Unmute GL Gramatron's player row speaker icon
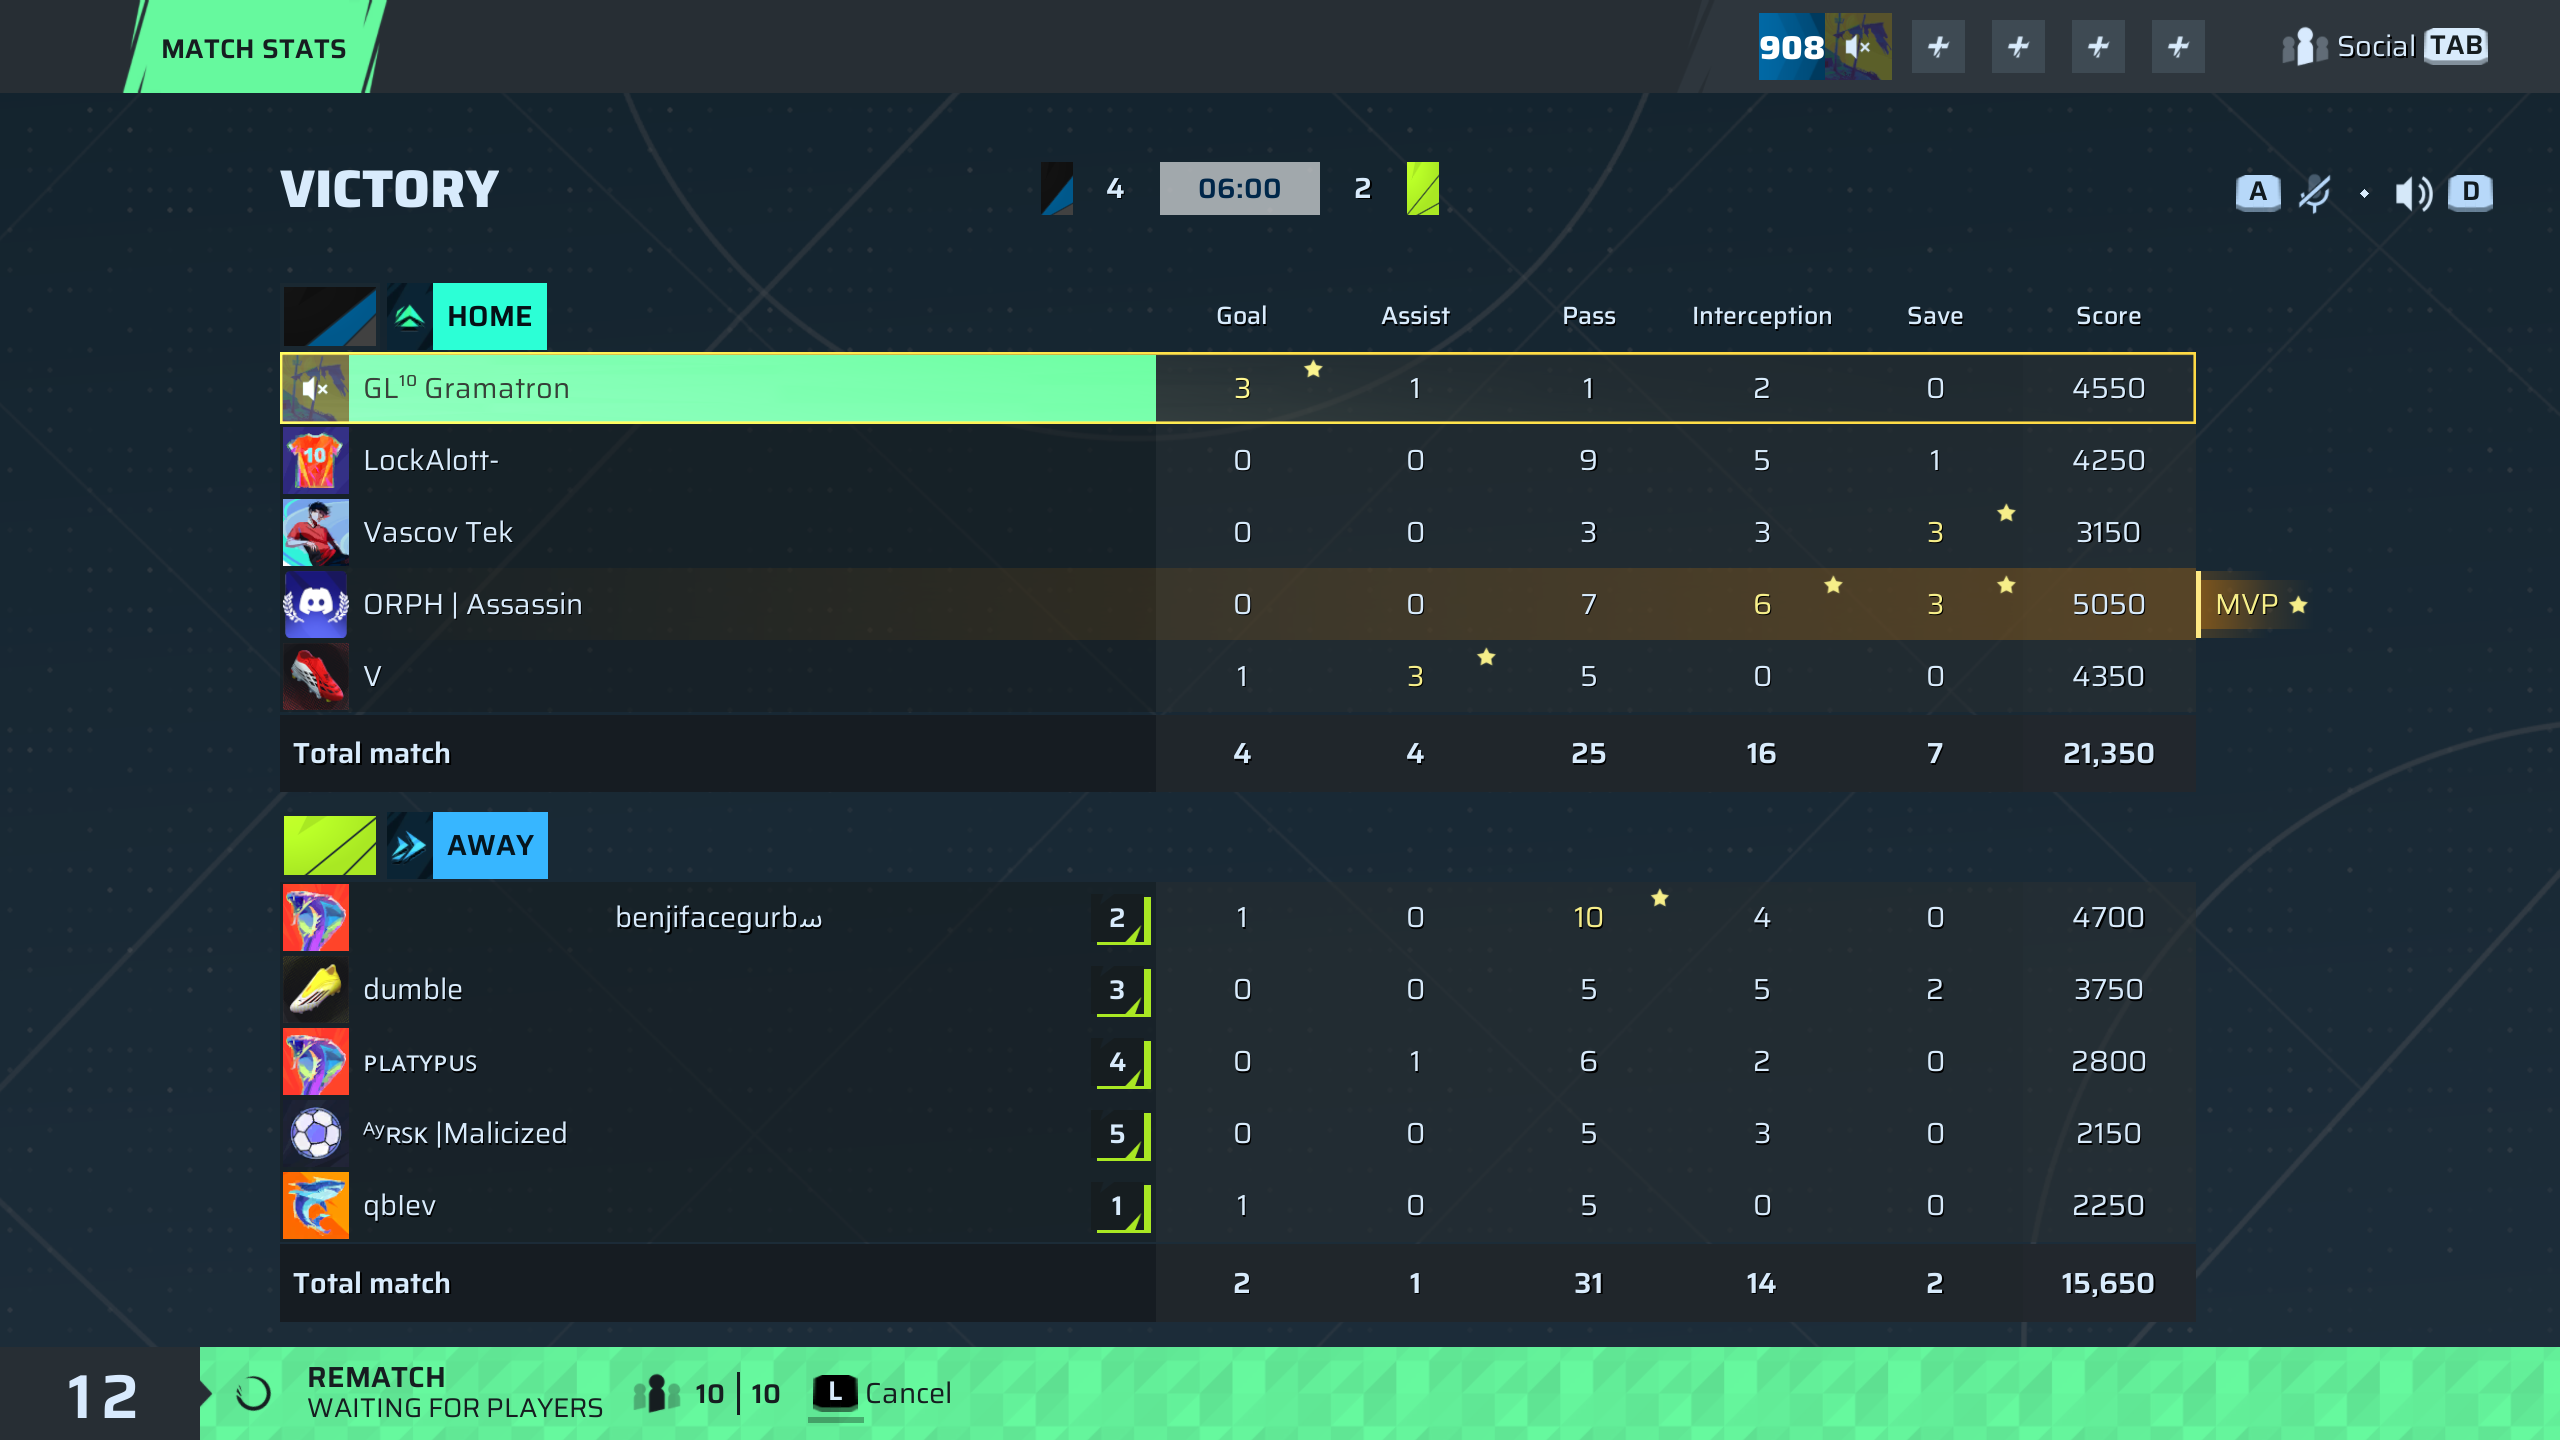2560x1440 pixels. (x=316, y=388)
